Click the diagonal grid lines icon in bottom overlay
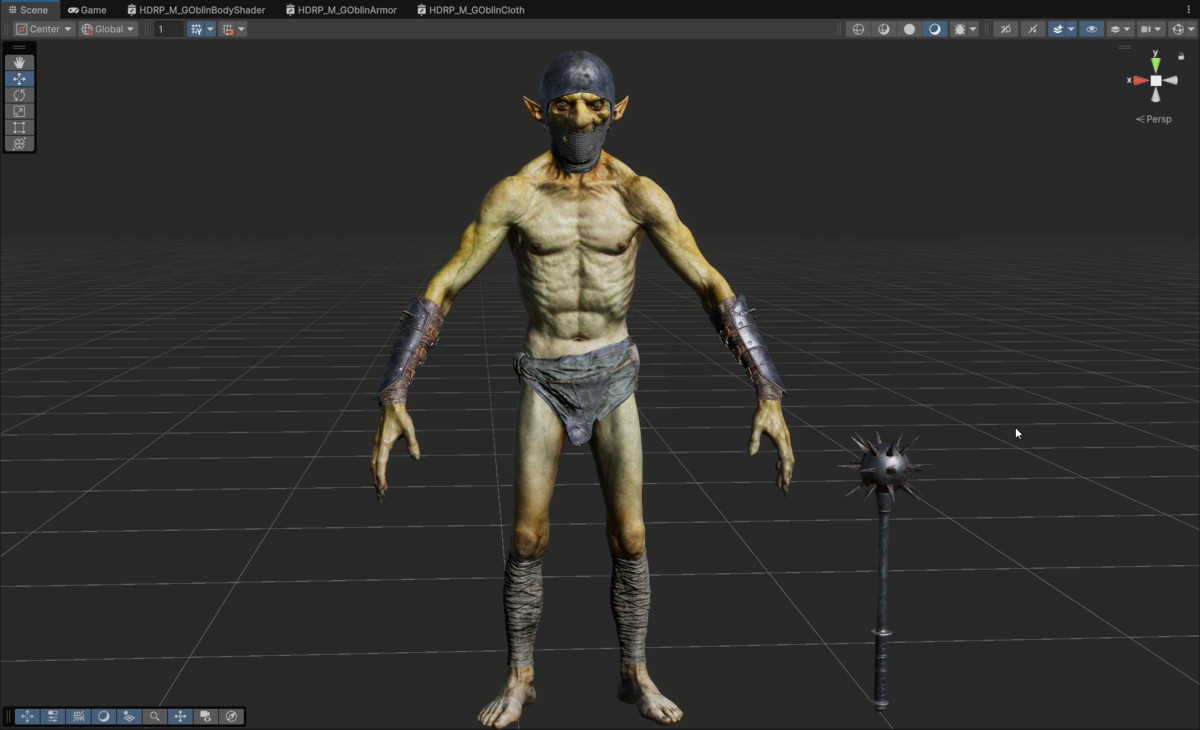 78,716
